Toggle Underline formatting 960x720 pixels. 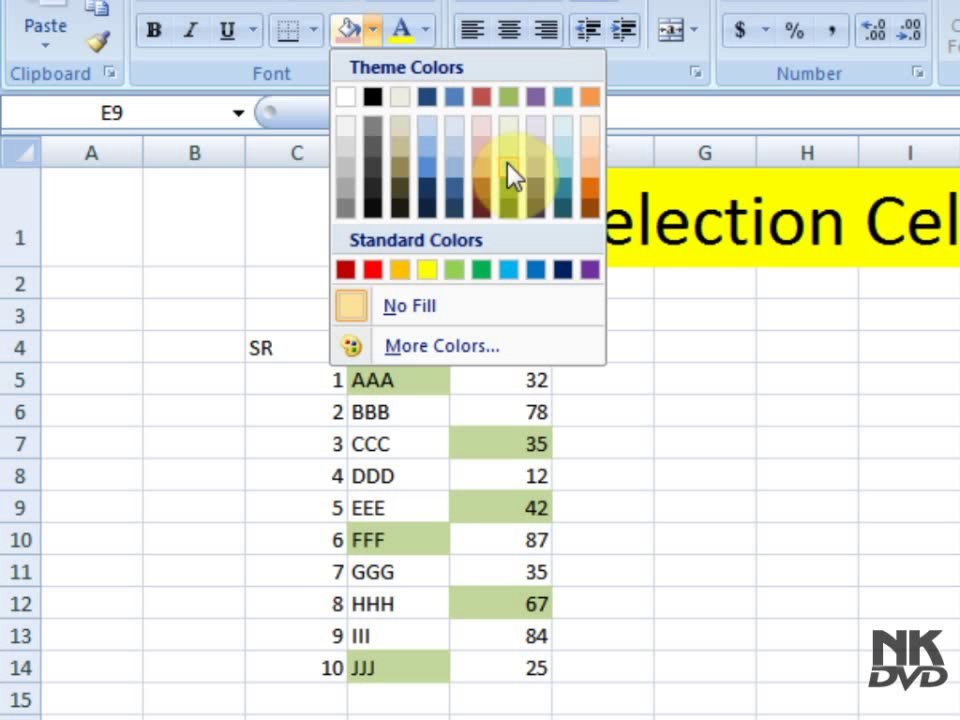227,29
